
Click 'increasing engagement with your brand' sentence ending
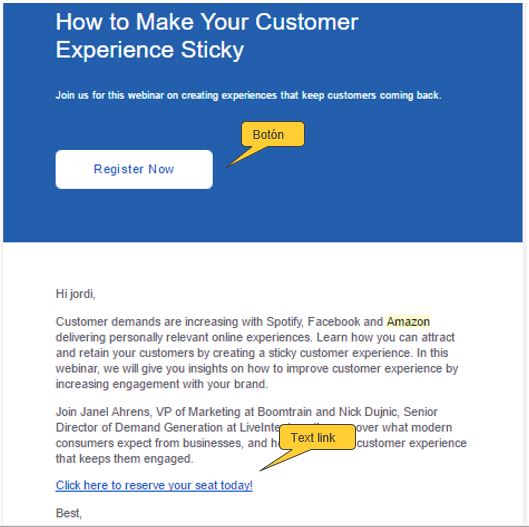[162, 384]
